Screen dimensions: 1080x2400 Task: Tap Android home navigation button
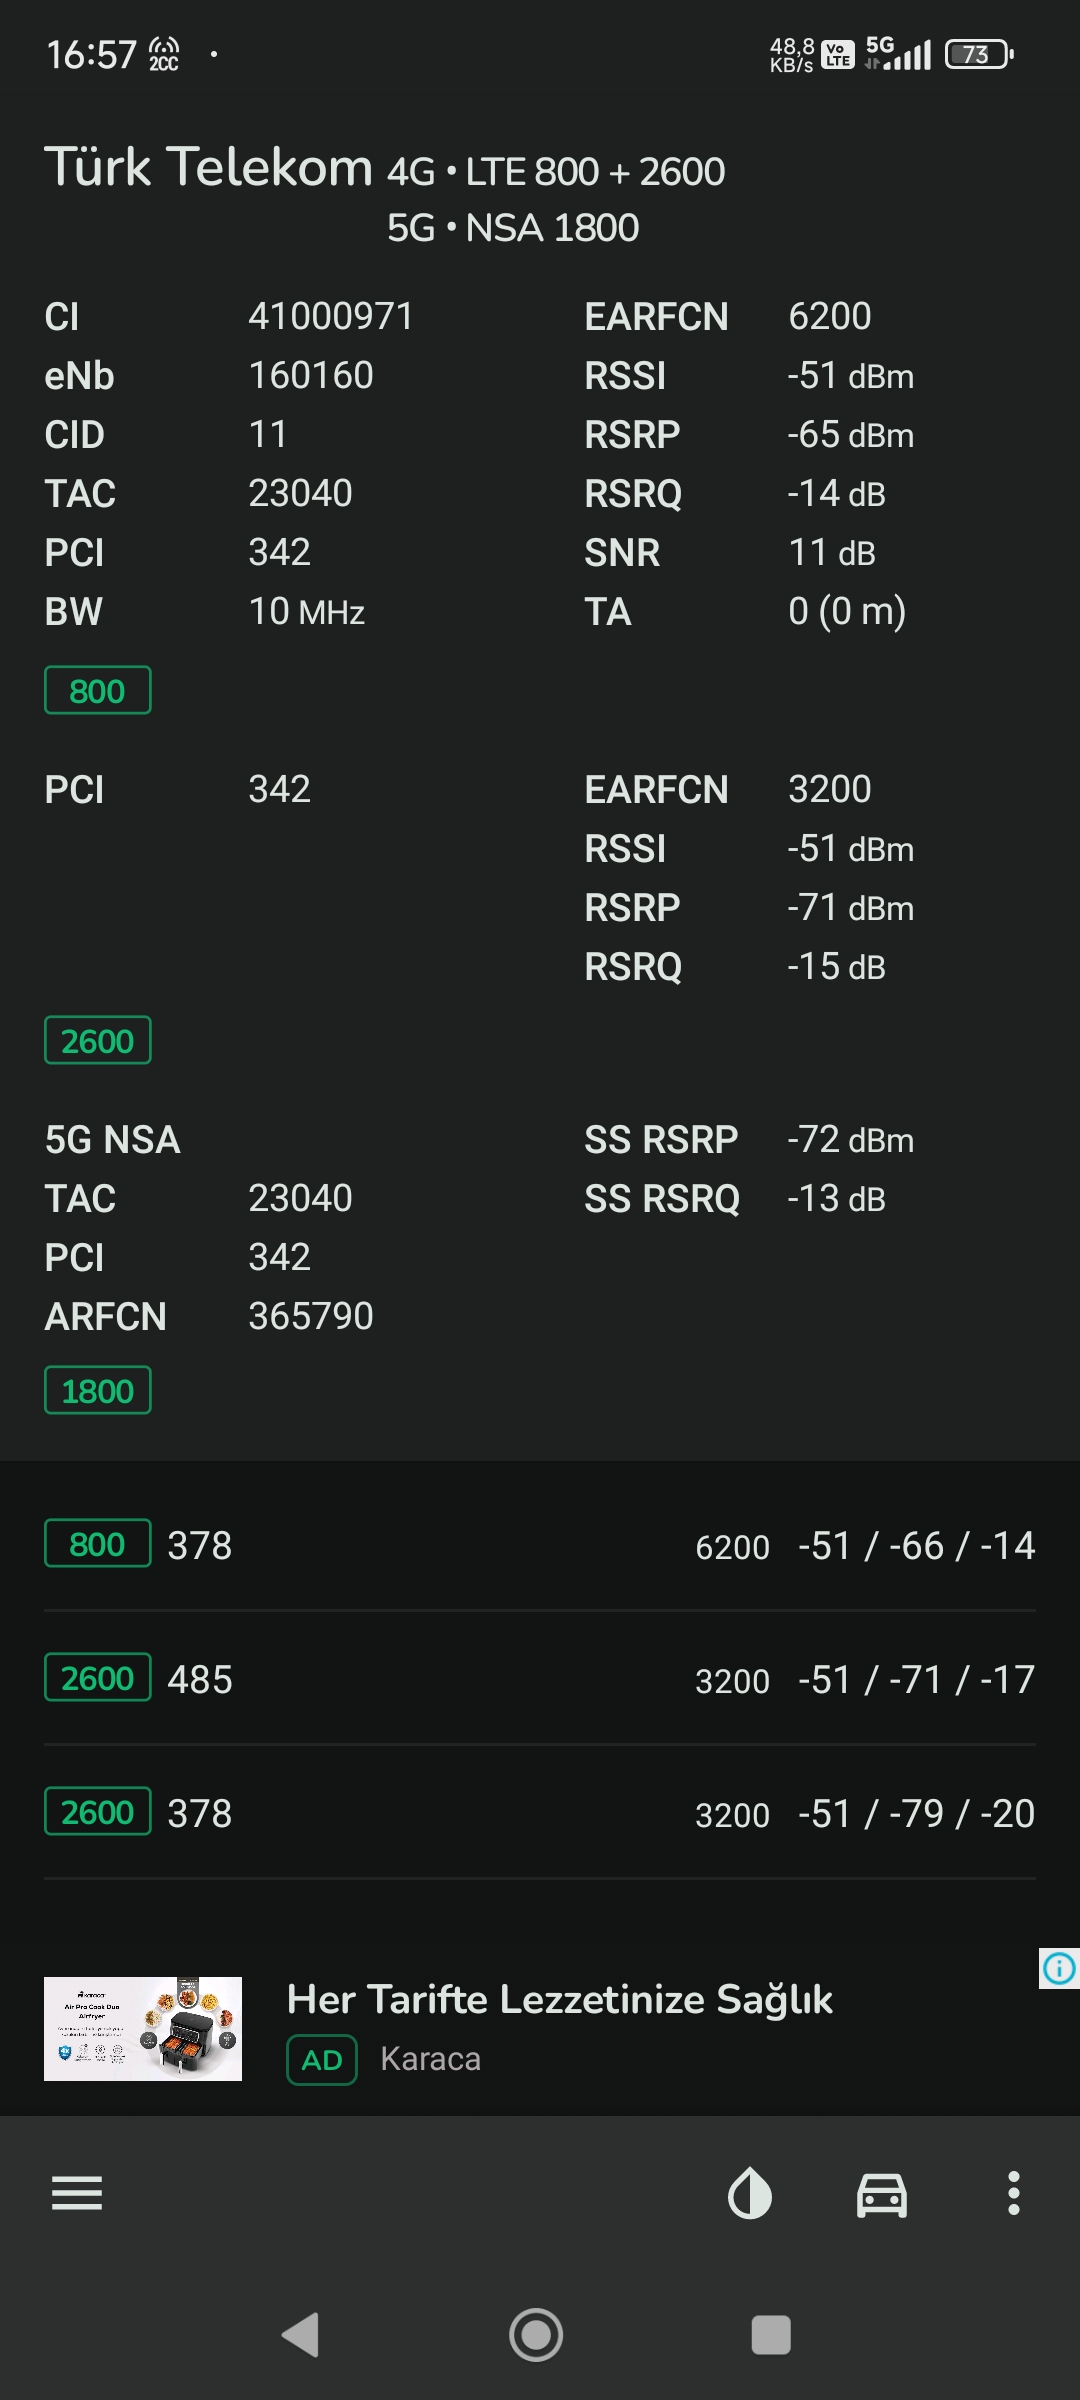point(536,2335)
